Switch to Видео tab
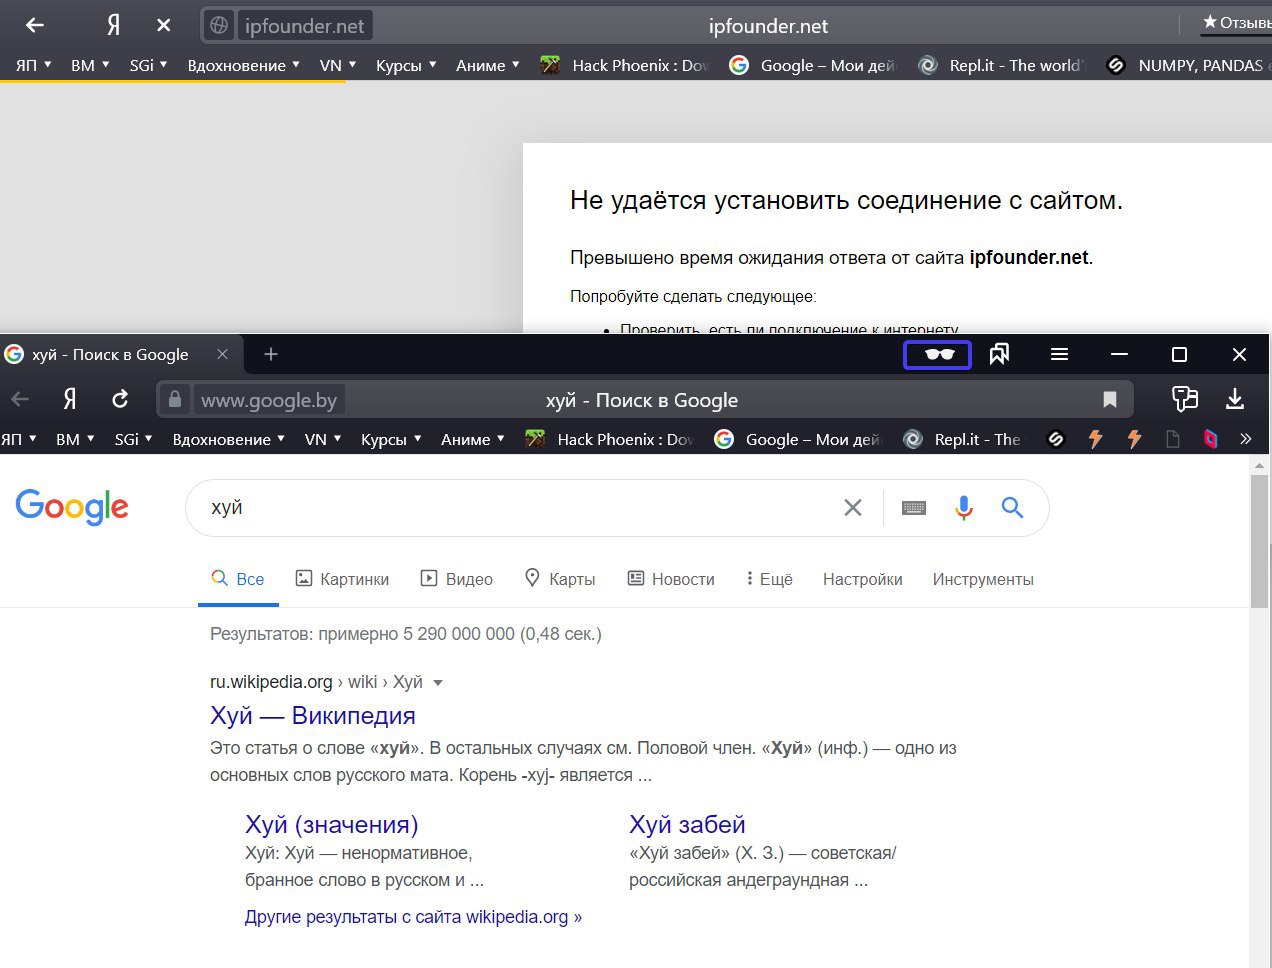The height and width of the screenshot is (968, 1272). point(457,579)
